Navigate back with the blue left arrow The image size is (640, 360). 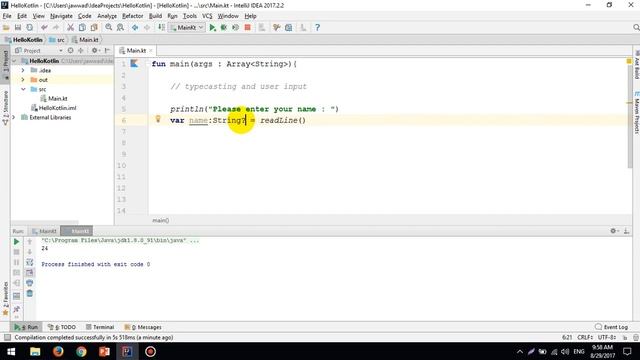point(135,27)
